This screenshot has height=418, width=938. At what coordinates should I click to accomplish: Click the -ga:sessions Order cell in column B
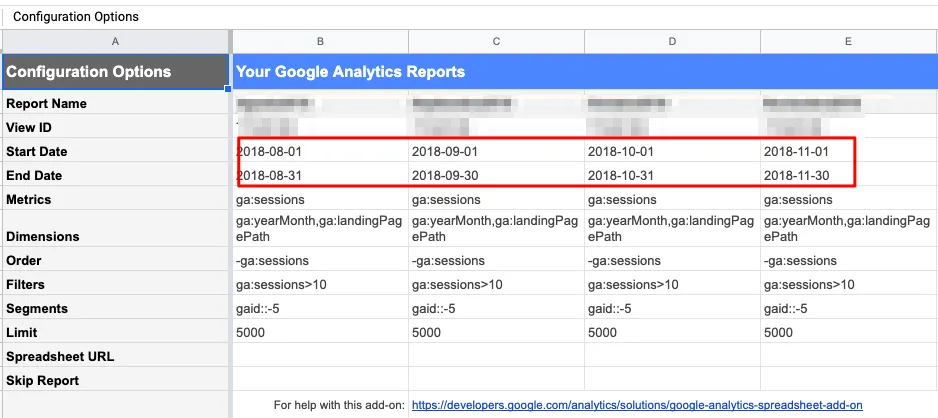pos(321,260)
